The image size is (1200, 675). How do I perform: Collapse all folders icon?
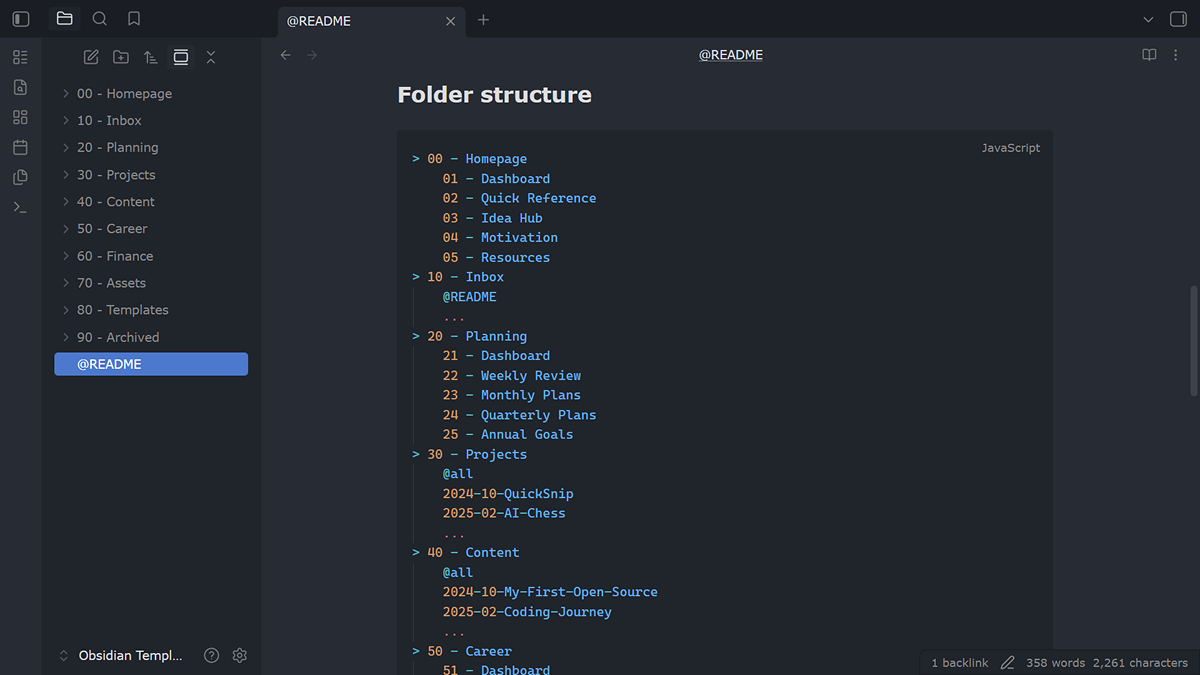211,57
